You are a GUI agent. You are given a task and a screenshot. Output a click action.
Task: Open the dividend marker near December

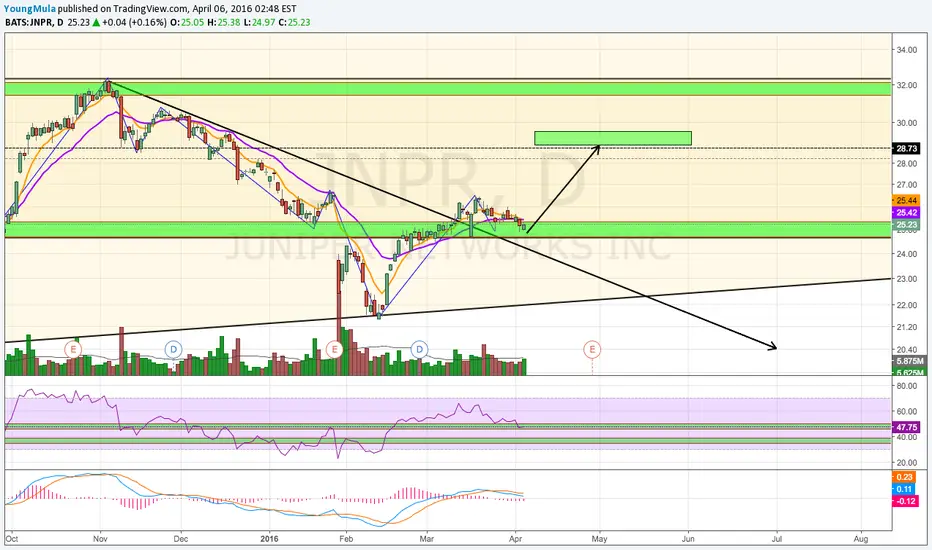[x=174, y=349]
